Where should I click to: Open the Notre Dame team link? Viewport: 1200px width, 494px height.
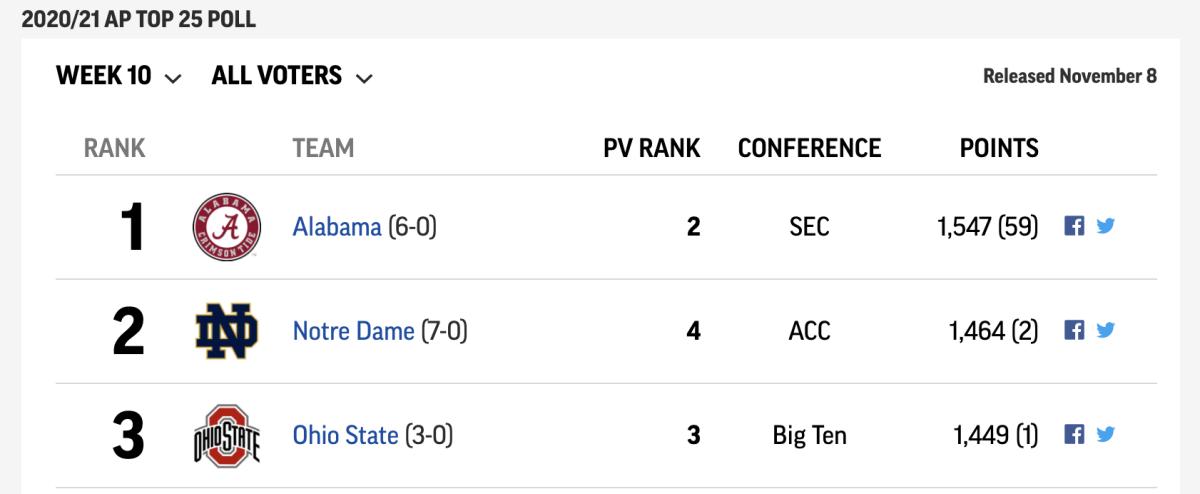pyautogui.click(x=353, y=331)
